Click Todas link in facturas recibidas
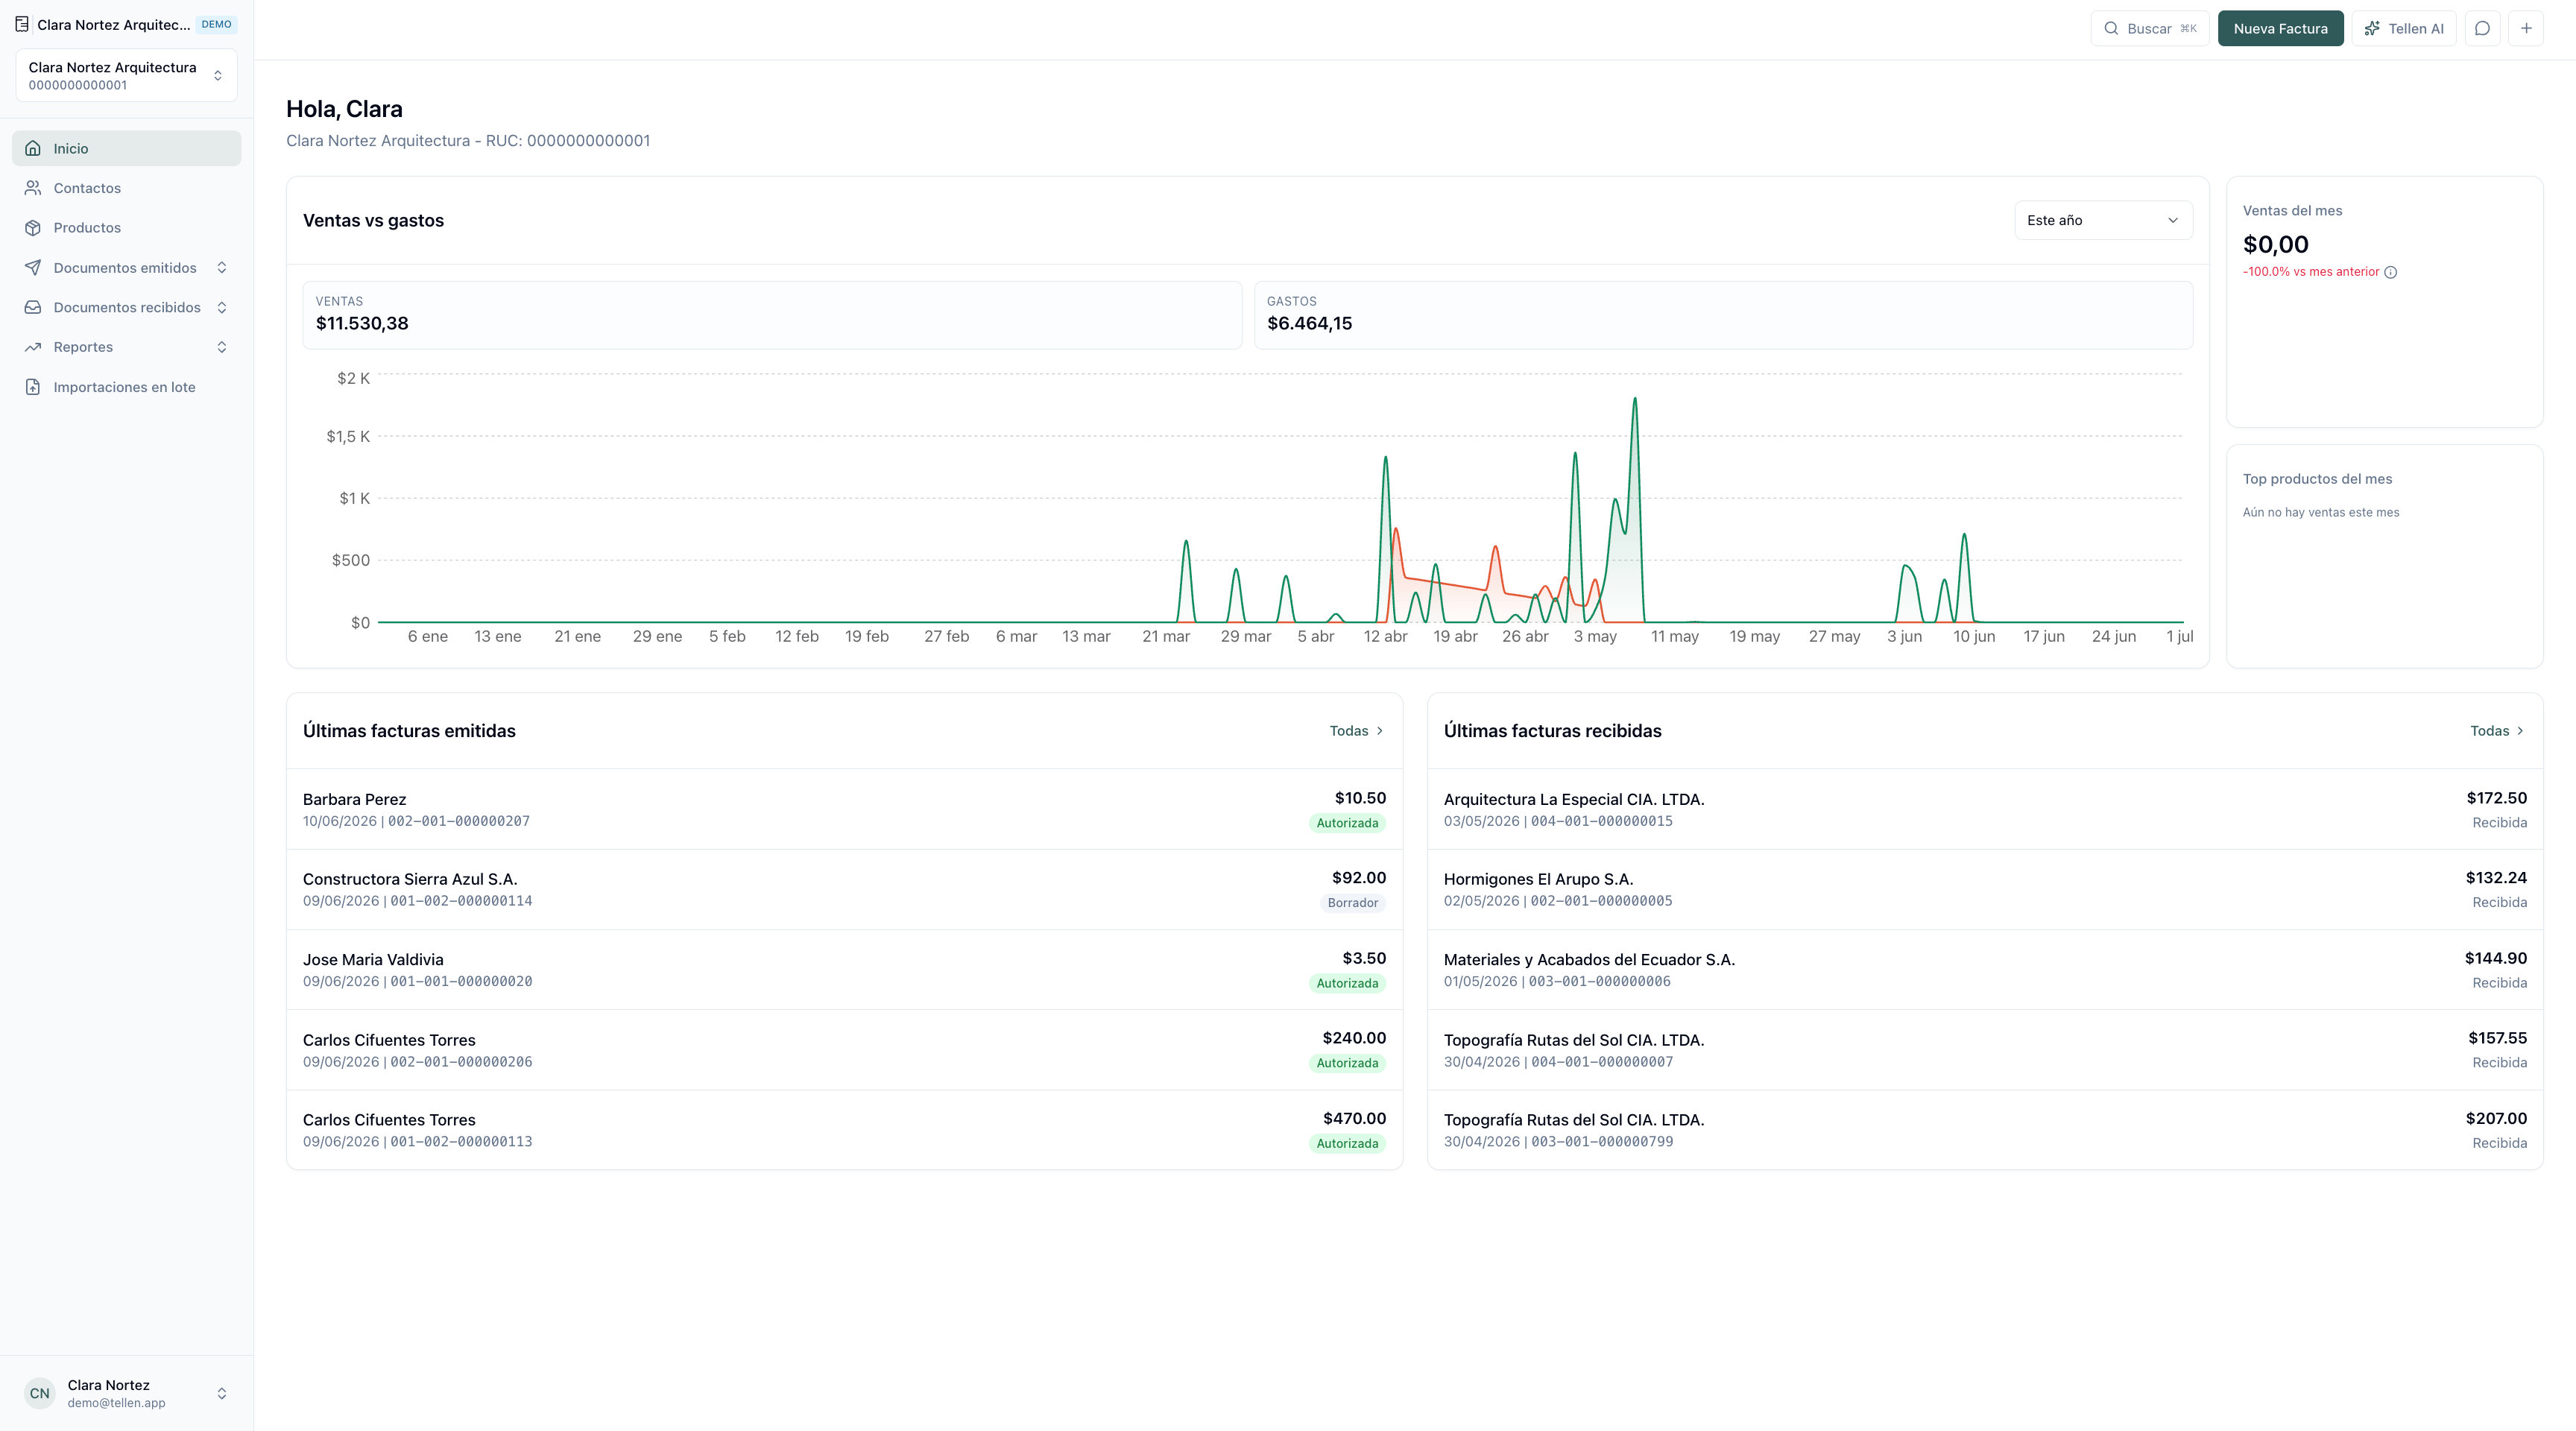 click(x=2497, y=731)
